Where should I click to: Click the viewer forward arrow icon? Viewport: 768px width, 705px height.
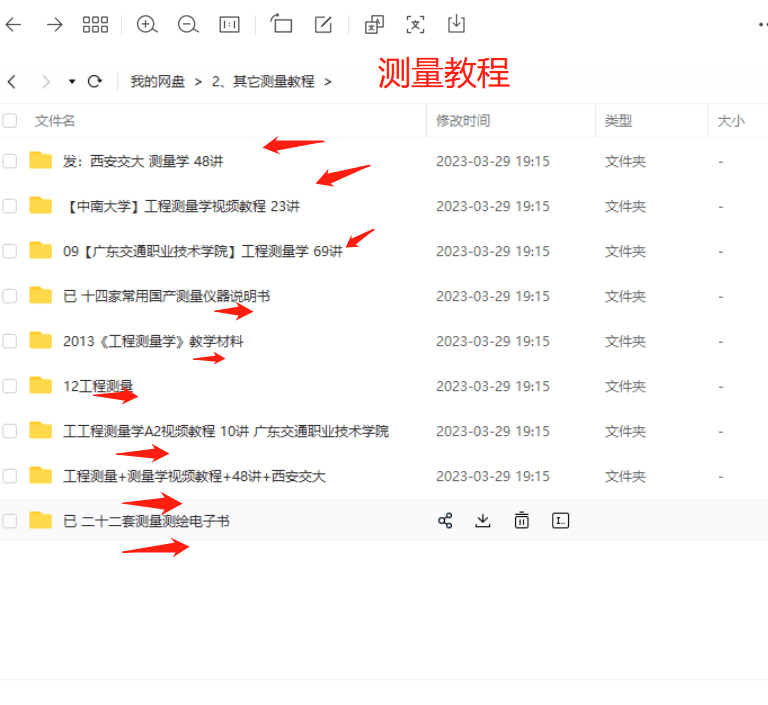54,24
